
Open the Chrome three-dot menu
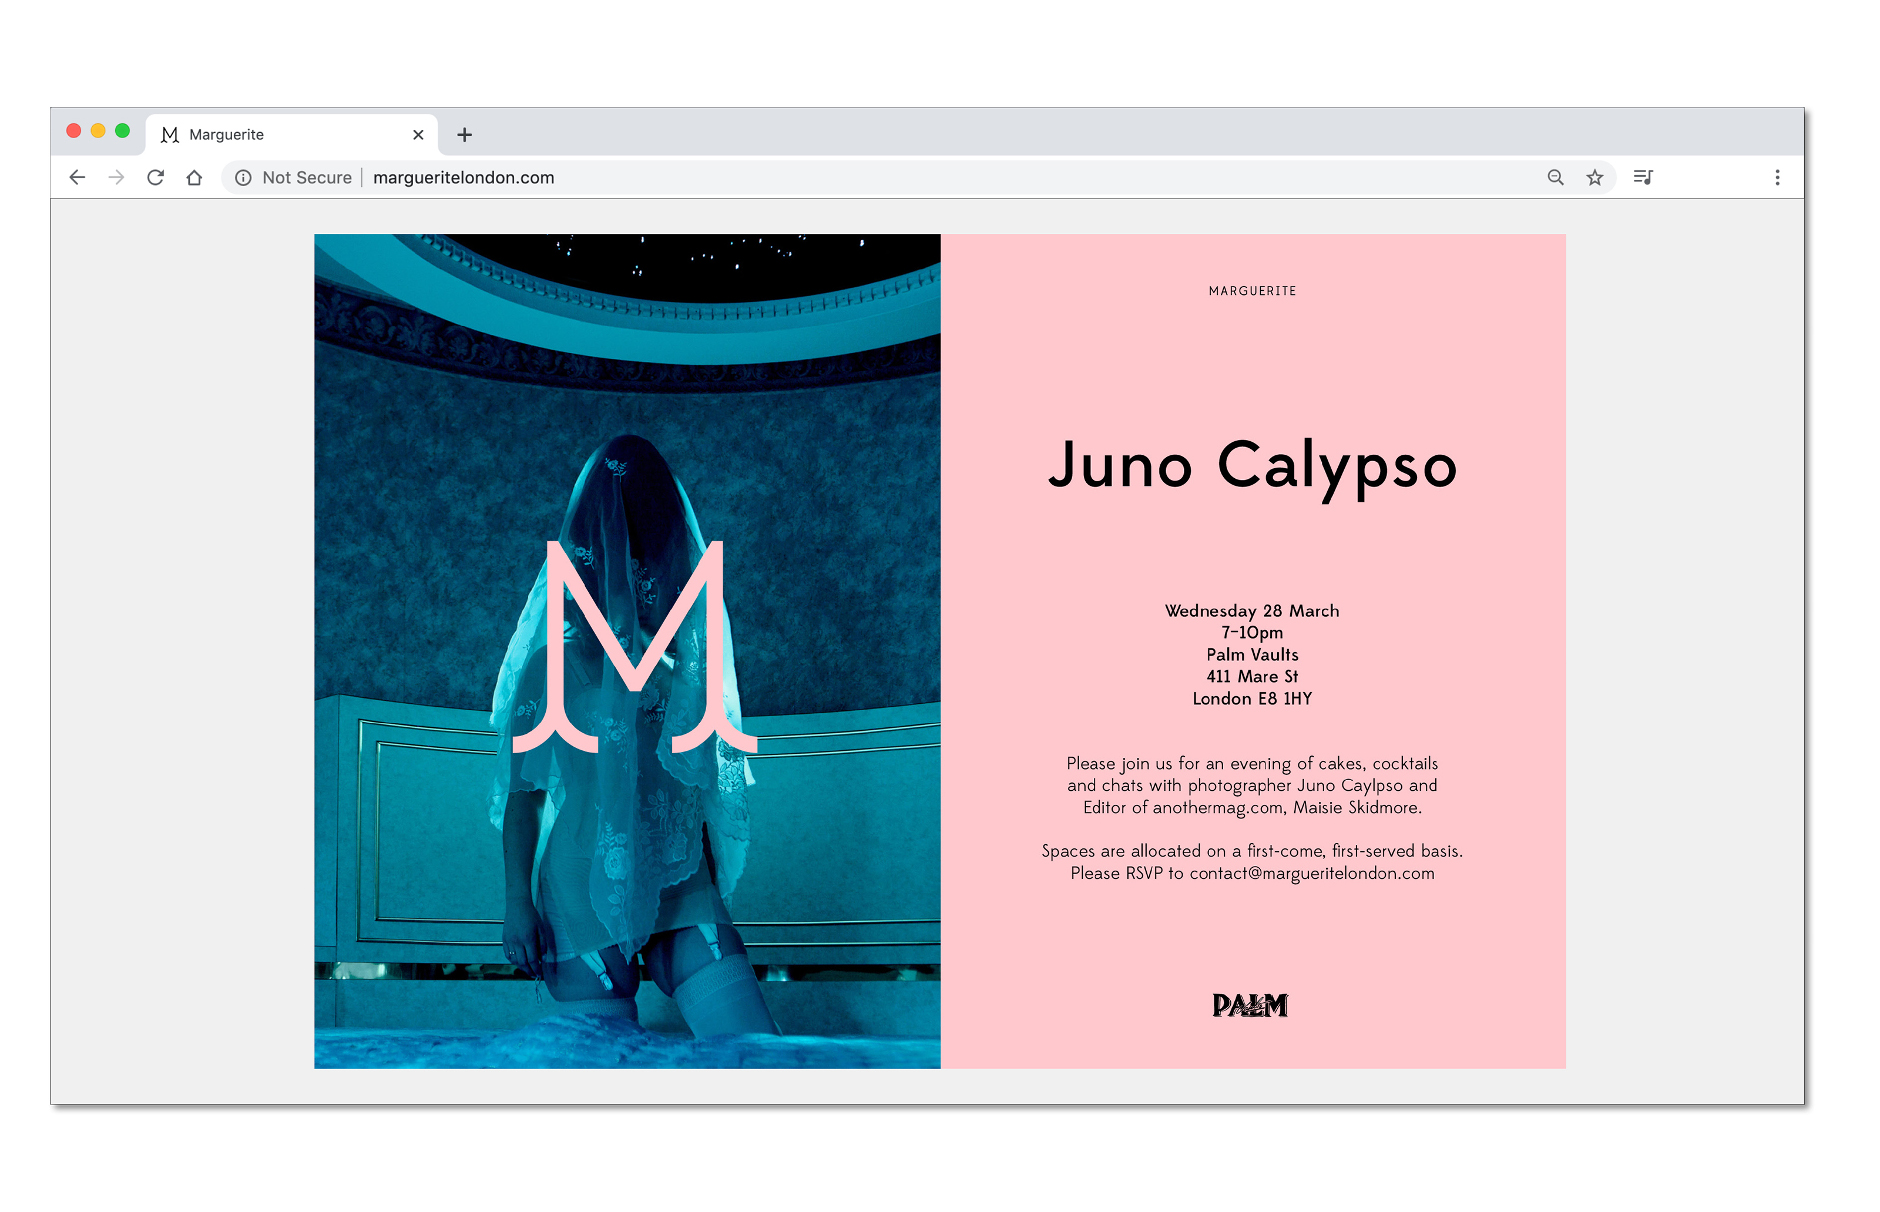(x=1776, y=177)
